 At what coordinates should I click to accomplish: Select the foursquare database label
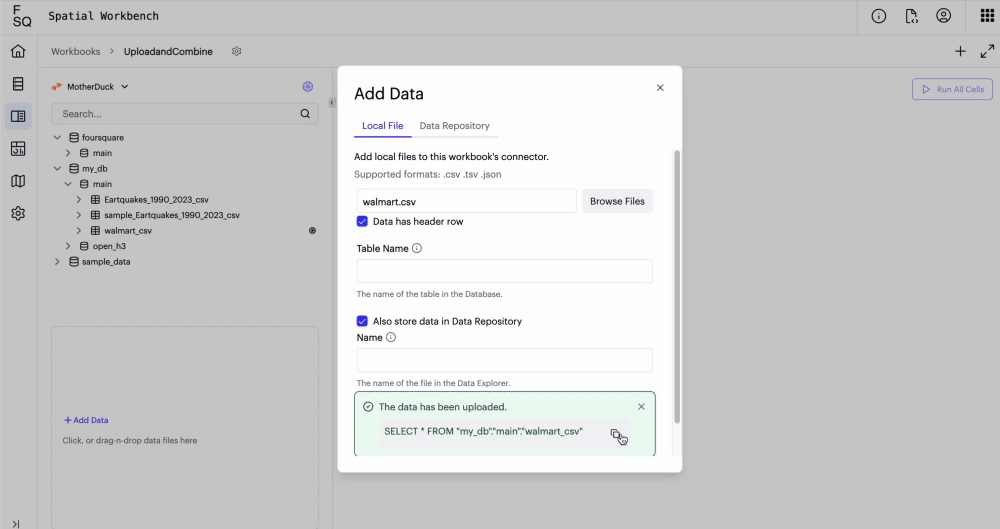pyautogui.click(x=103, y=137)
